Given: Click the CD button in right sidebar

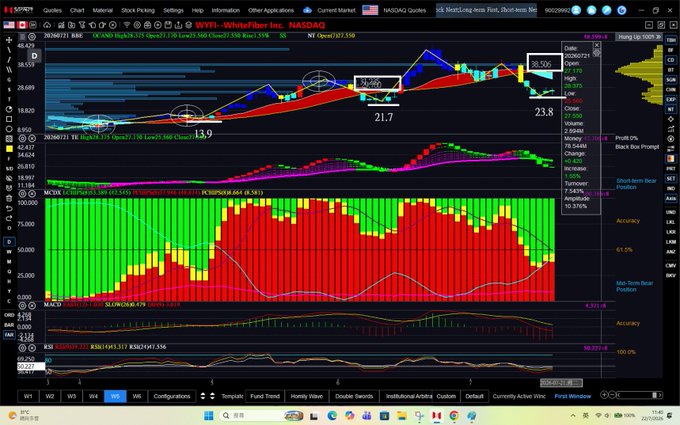Looking at the screenshot, I should pos(670,60).
